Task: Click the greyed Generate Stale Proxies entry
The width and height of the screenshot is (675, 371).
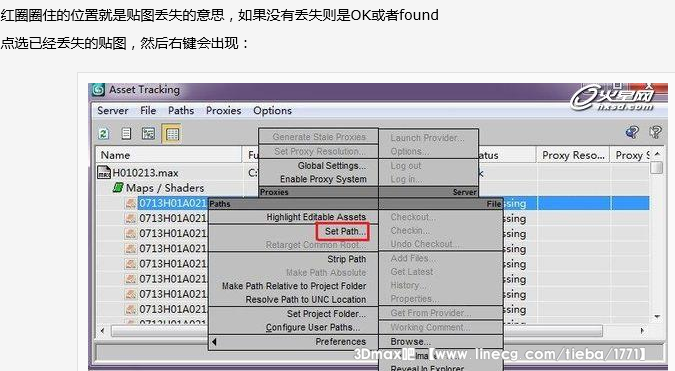Action: click(x=319, y=137)
